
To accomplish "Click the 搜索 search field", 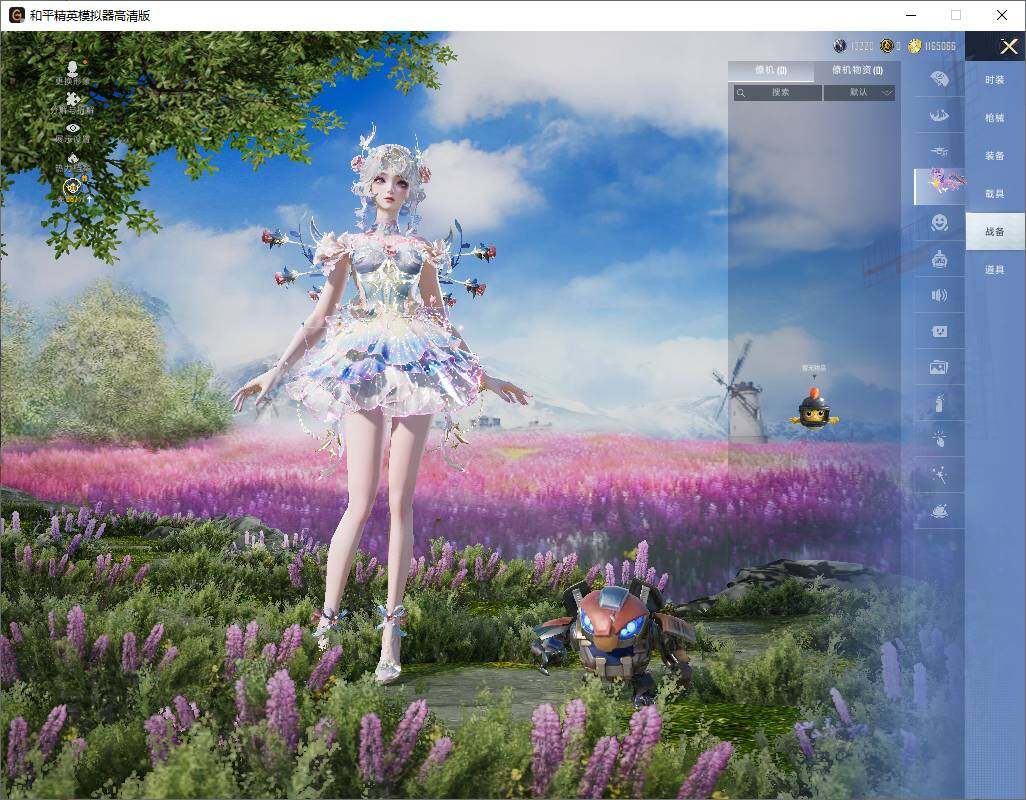I will 777,93.
